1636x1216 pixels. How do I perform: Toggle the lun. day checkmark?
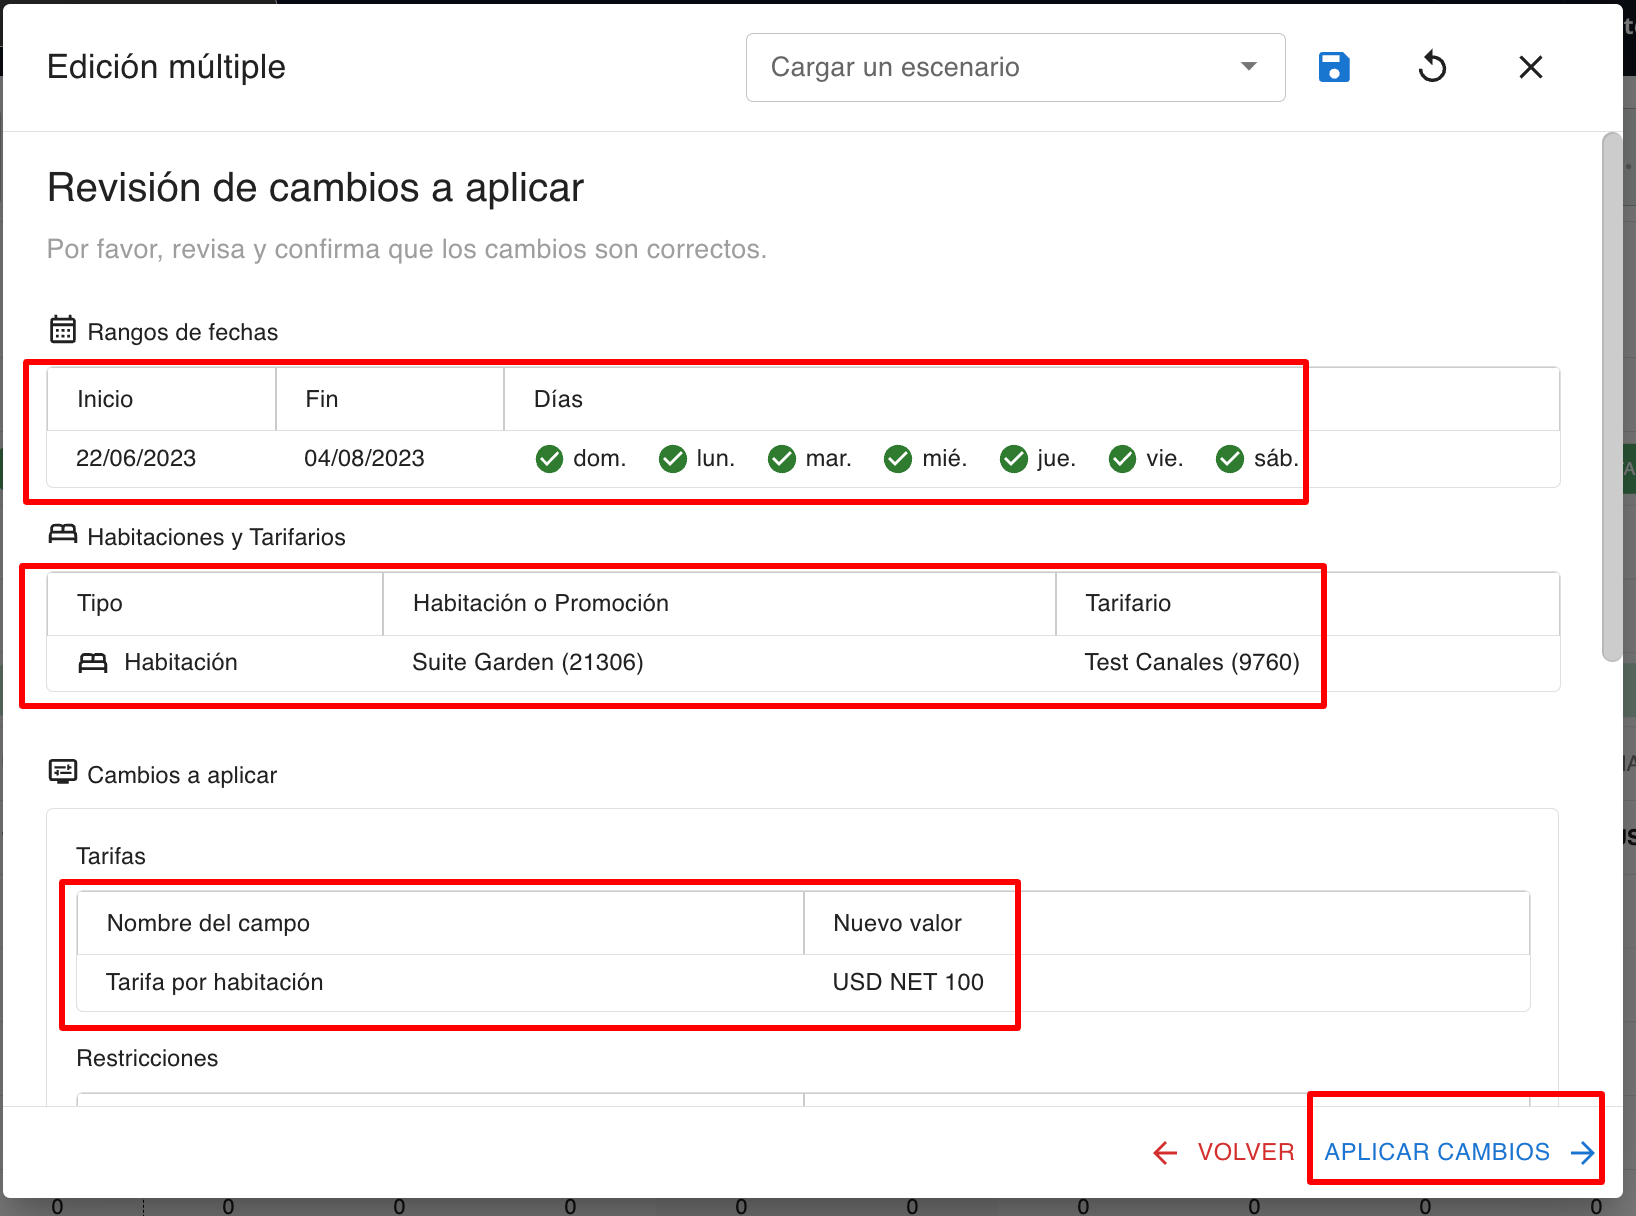coord(672,459)
